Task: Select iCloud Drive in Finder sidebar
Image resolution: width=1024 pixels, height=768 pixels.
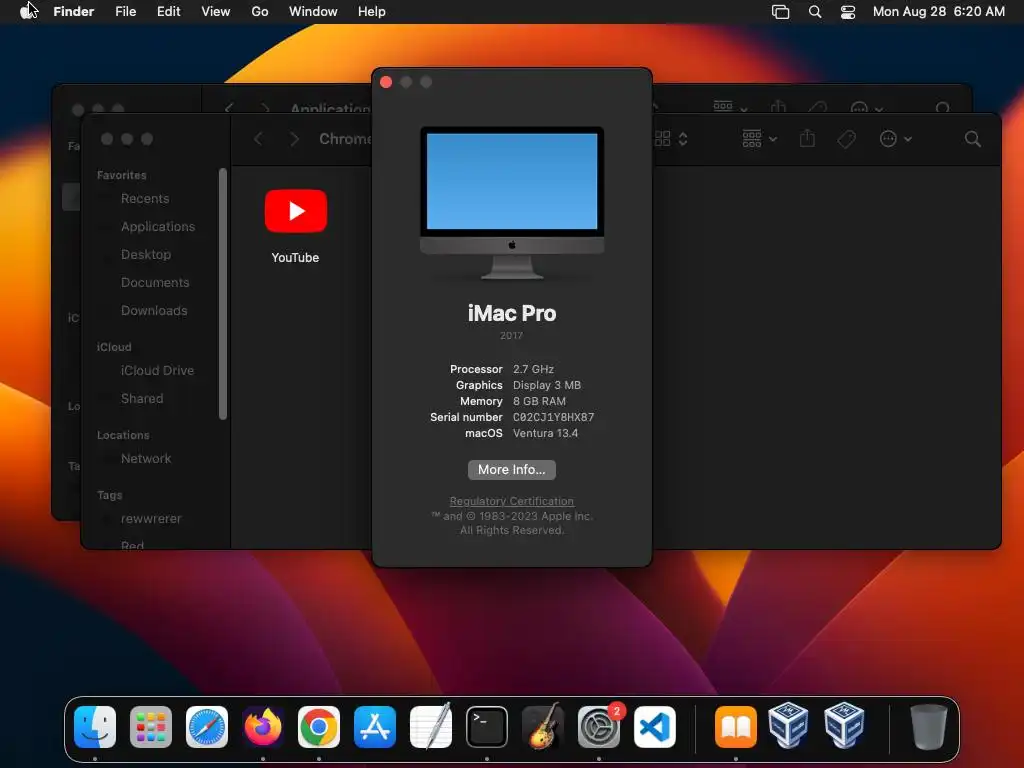Action: [x=157, y=370]
